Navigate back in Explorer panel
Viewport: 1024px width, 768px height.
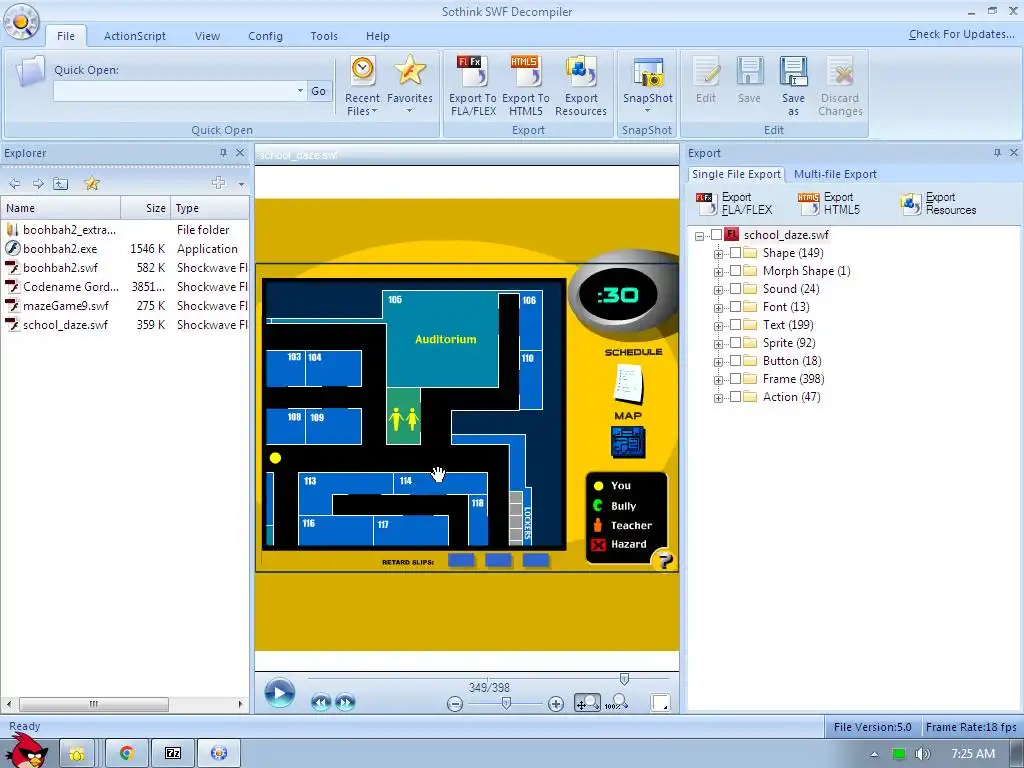point(14,184)
